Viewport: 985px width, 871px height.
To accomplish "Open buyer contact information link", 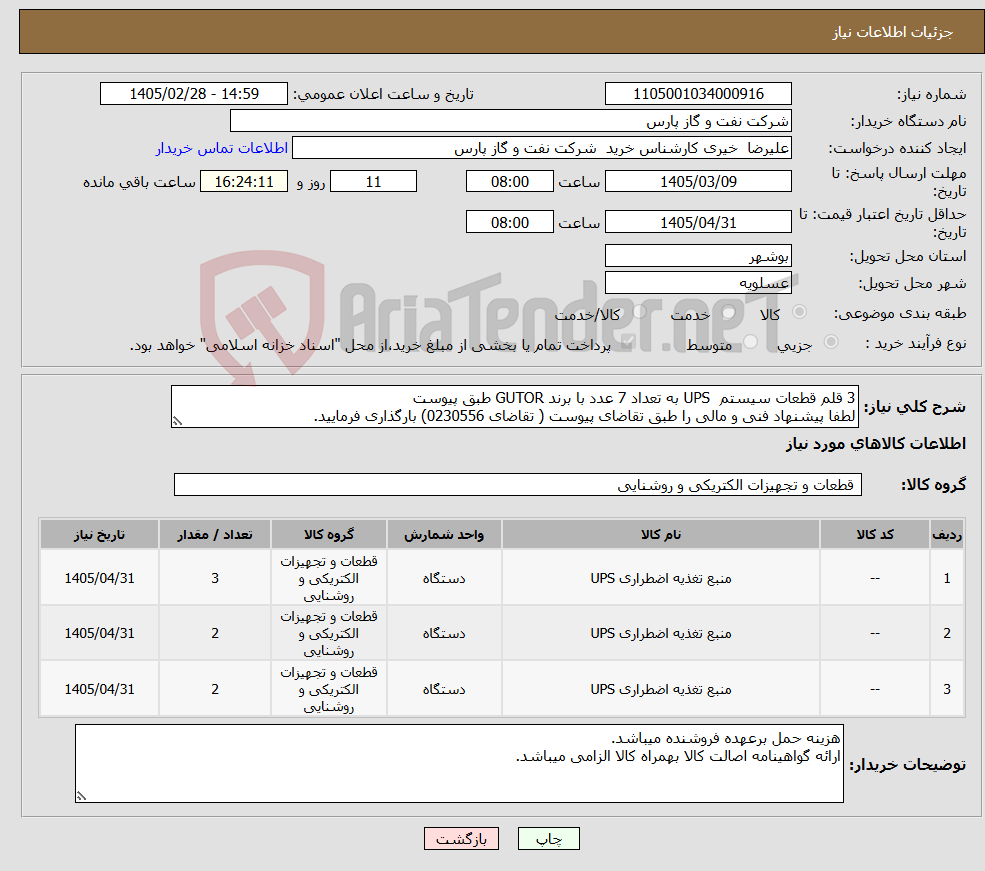I will (222, 148).
